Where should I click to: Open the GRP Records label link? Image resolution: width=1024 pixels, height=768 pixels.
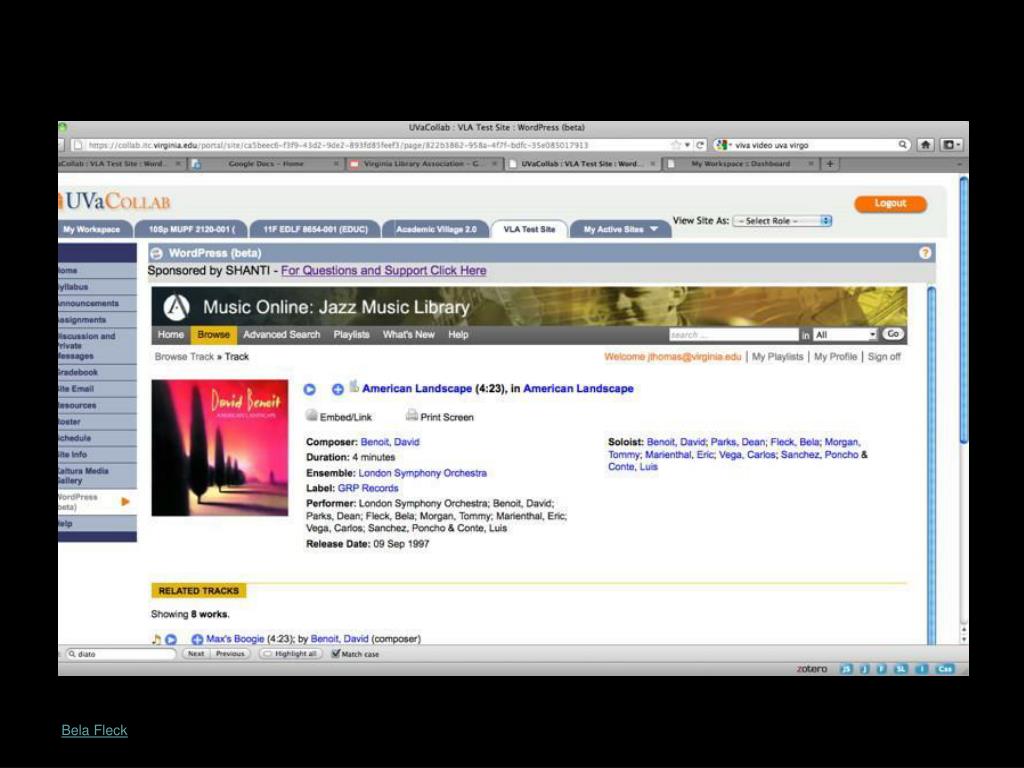pyautogui.click(x=368, y=488)
